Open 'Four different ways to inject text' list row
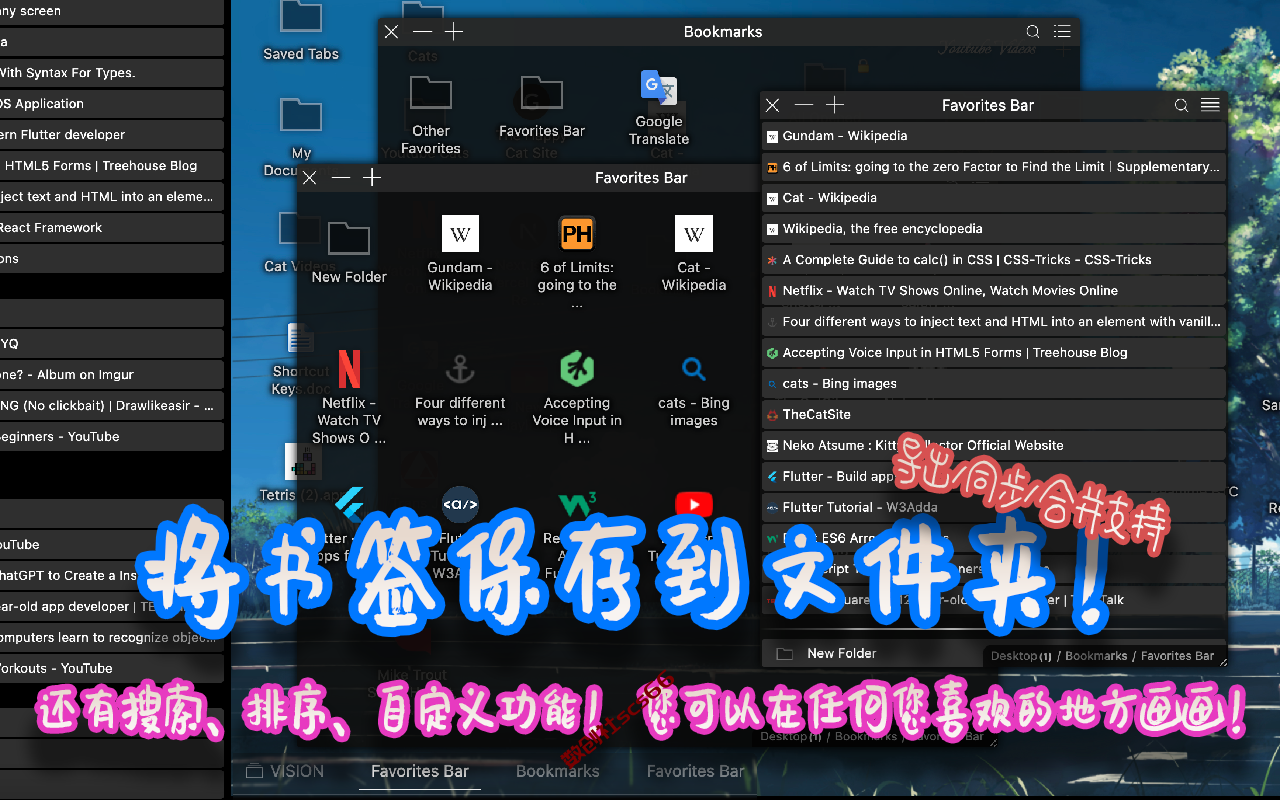 [993, 322]
